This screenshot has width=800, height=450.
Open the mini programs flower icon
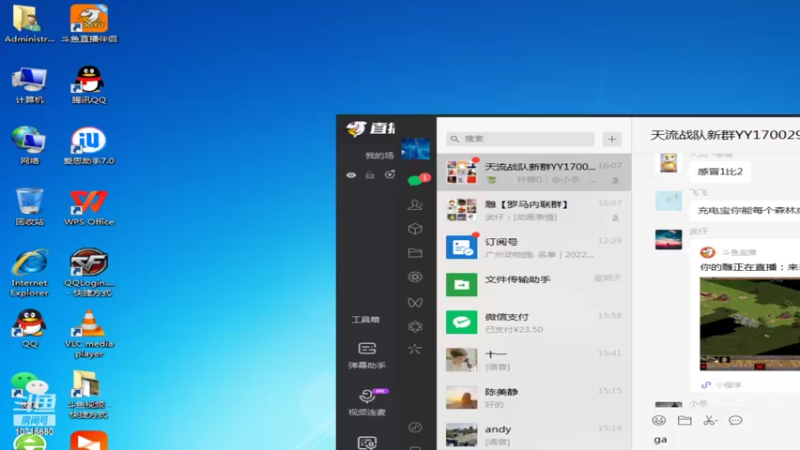(x=415, y=326)
